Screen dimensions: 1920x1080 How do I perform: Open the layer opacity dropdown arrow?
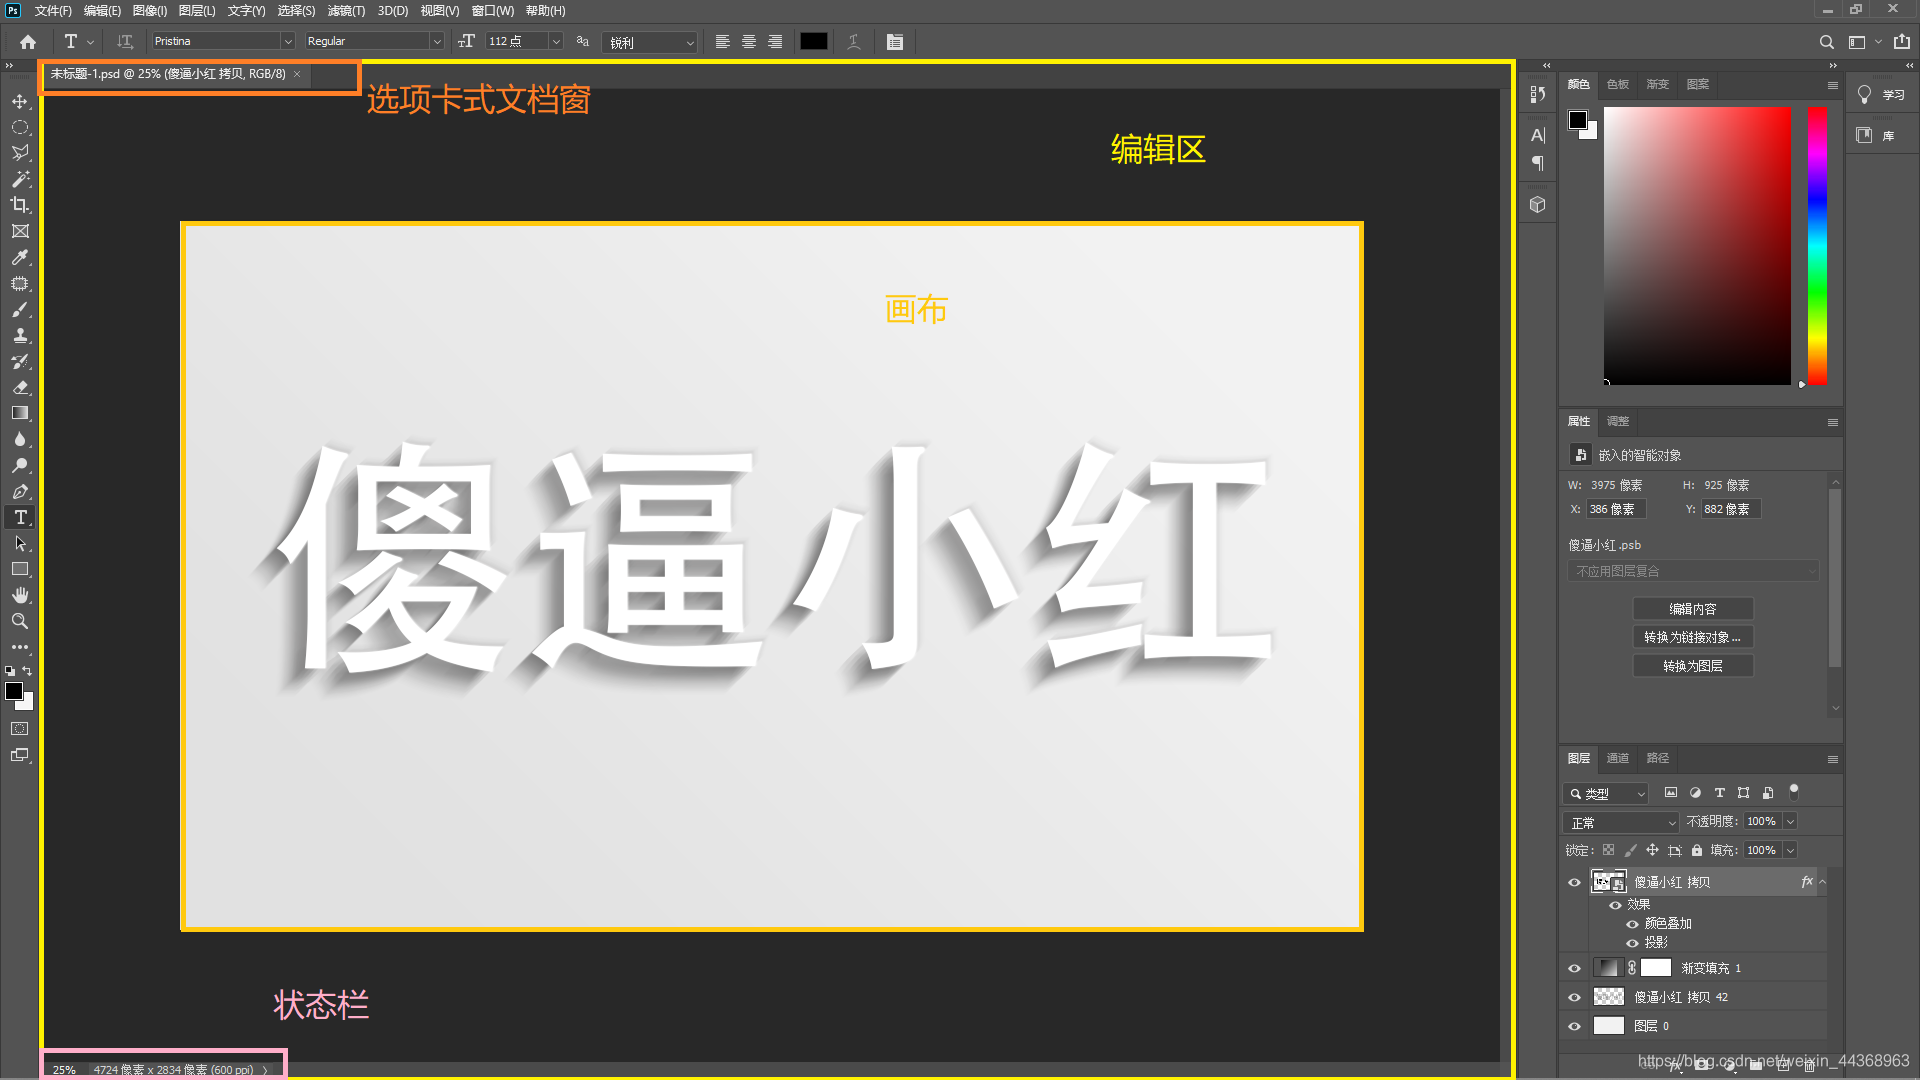tap(1790, 822)
